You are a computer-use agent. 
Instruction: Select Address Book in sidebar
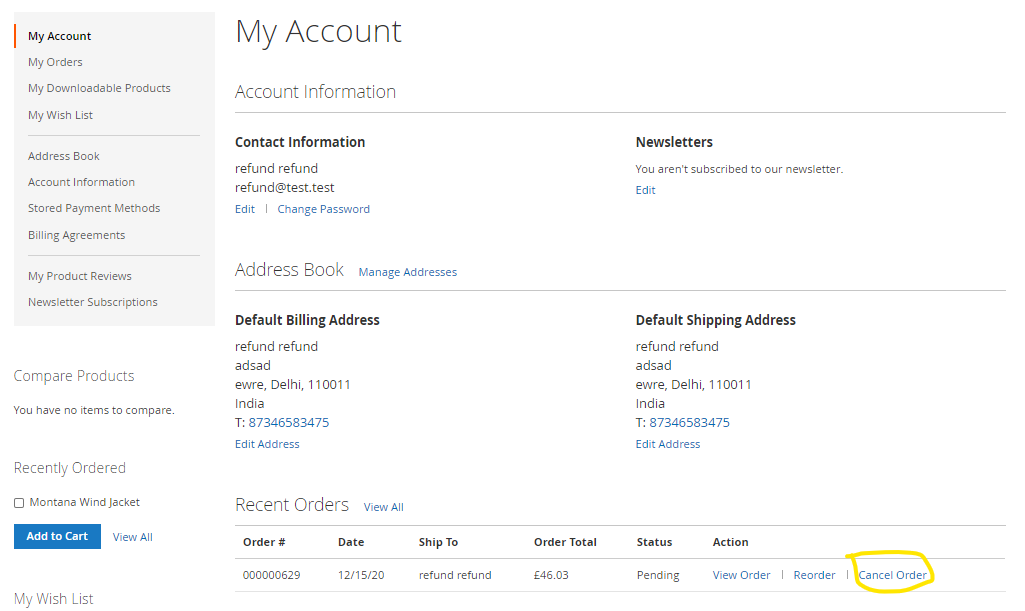(x=64, y=156)
